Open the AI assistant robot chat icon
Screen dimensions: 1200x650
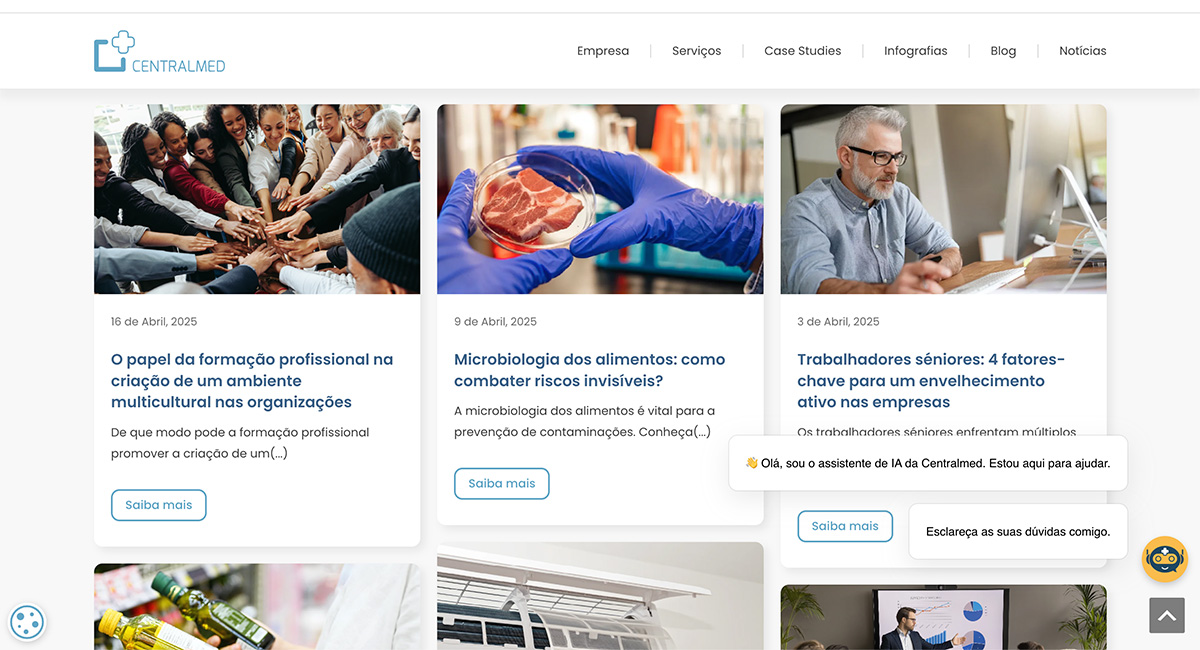point(1165,559)
